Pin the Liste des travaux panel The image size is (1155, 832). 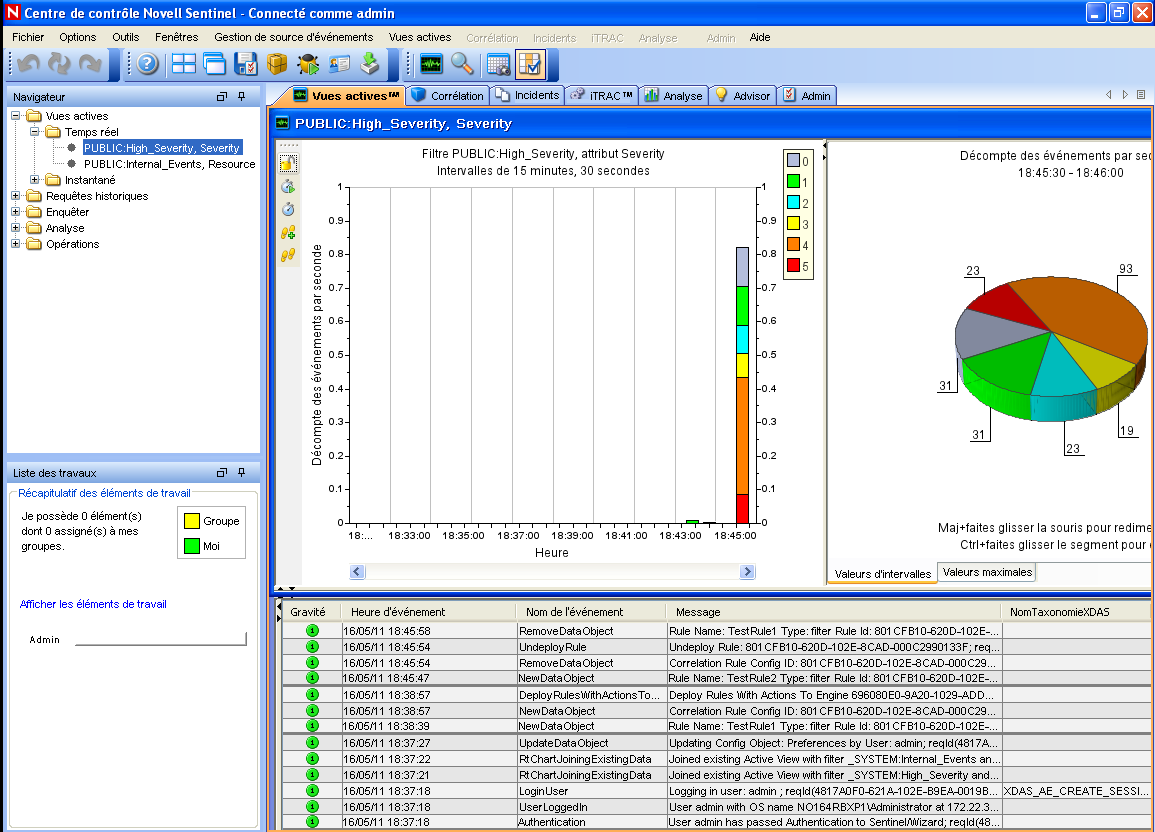(242, 473)
